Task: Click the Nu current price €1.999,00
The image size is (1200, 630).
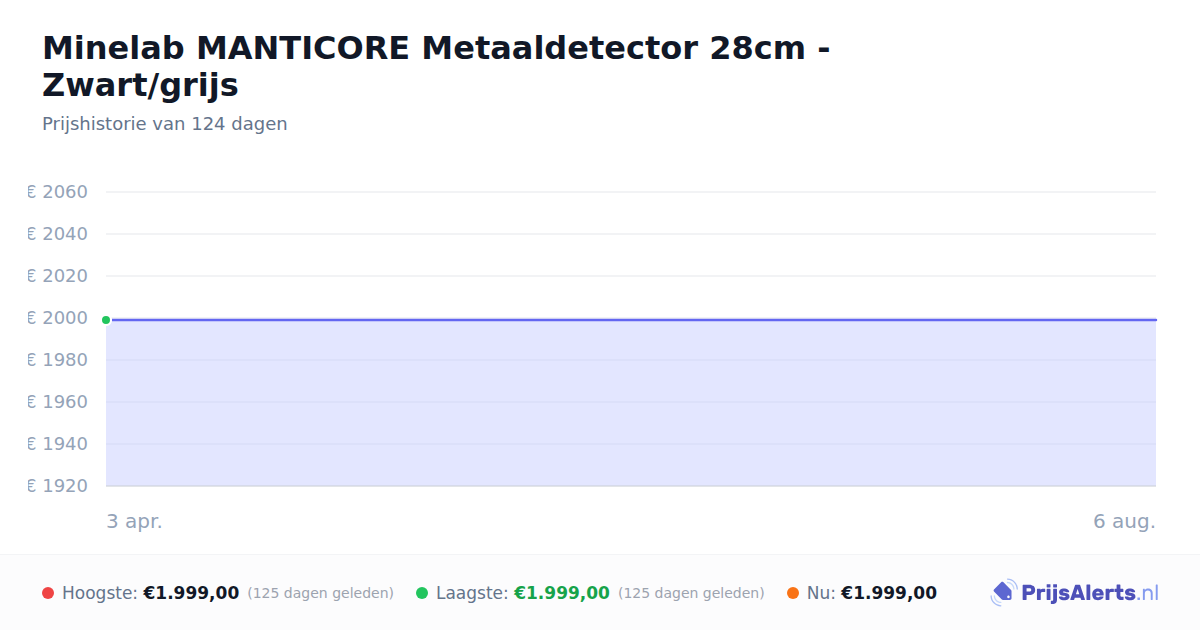Action: pyautogui.click(x=889, y=593)
